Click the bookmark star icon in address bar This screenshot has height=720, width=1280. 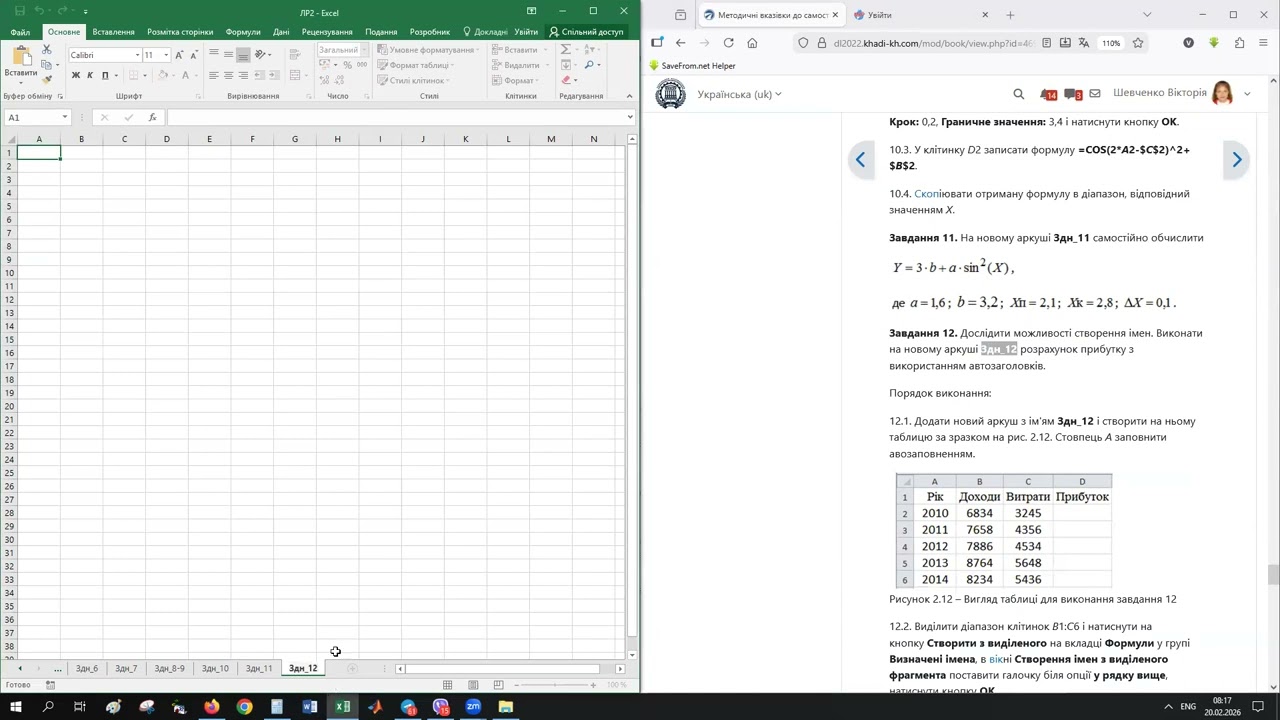point(1138,43)
